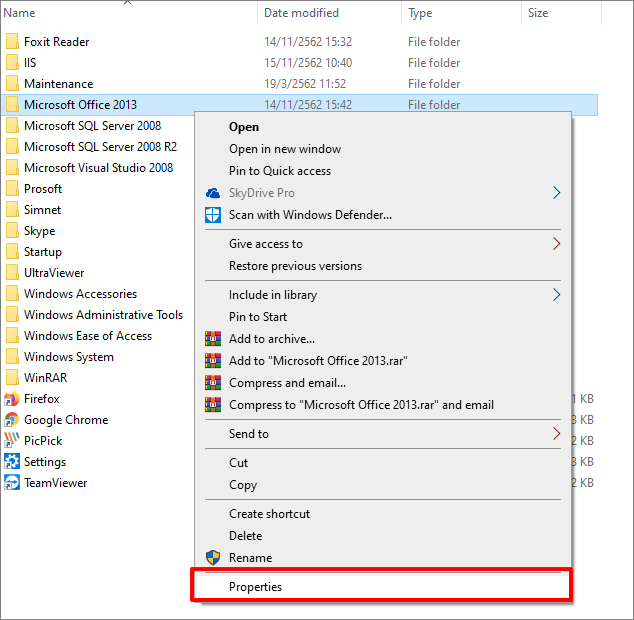Select the PicPick shortcut icon
The height and width of the screenshot is (620, 634).
pyautogui.click(x=12, y=441)
